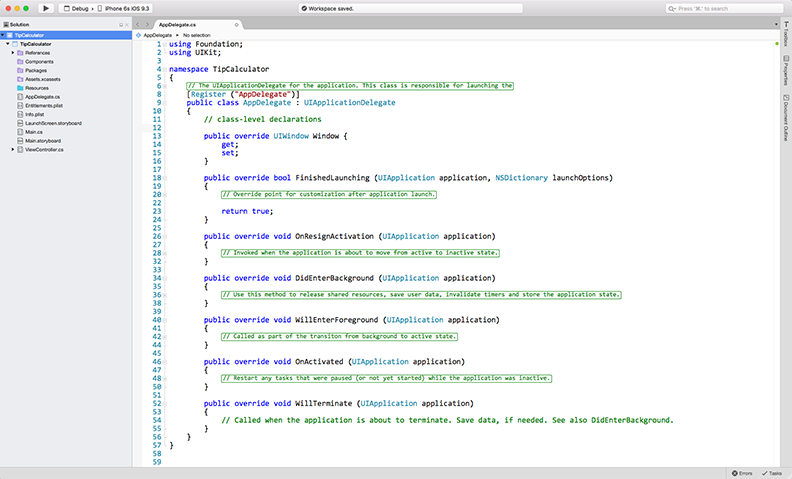Click the Main.storyboard file icon
This screenshot has width=792, height=479.
pyautogui.click(x=20, y=141)
